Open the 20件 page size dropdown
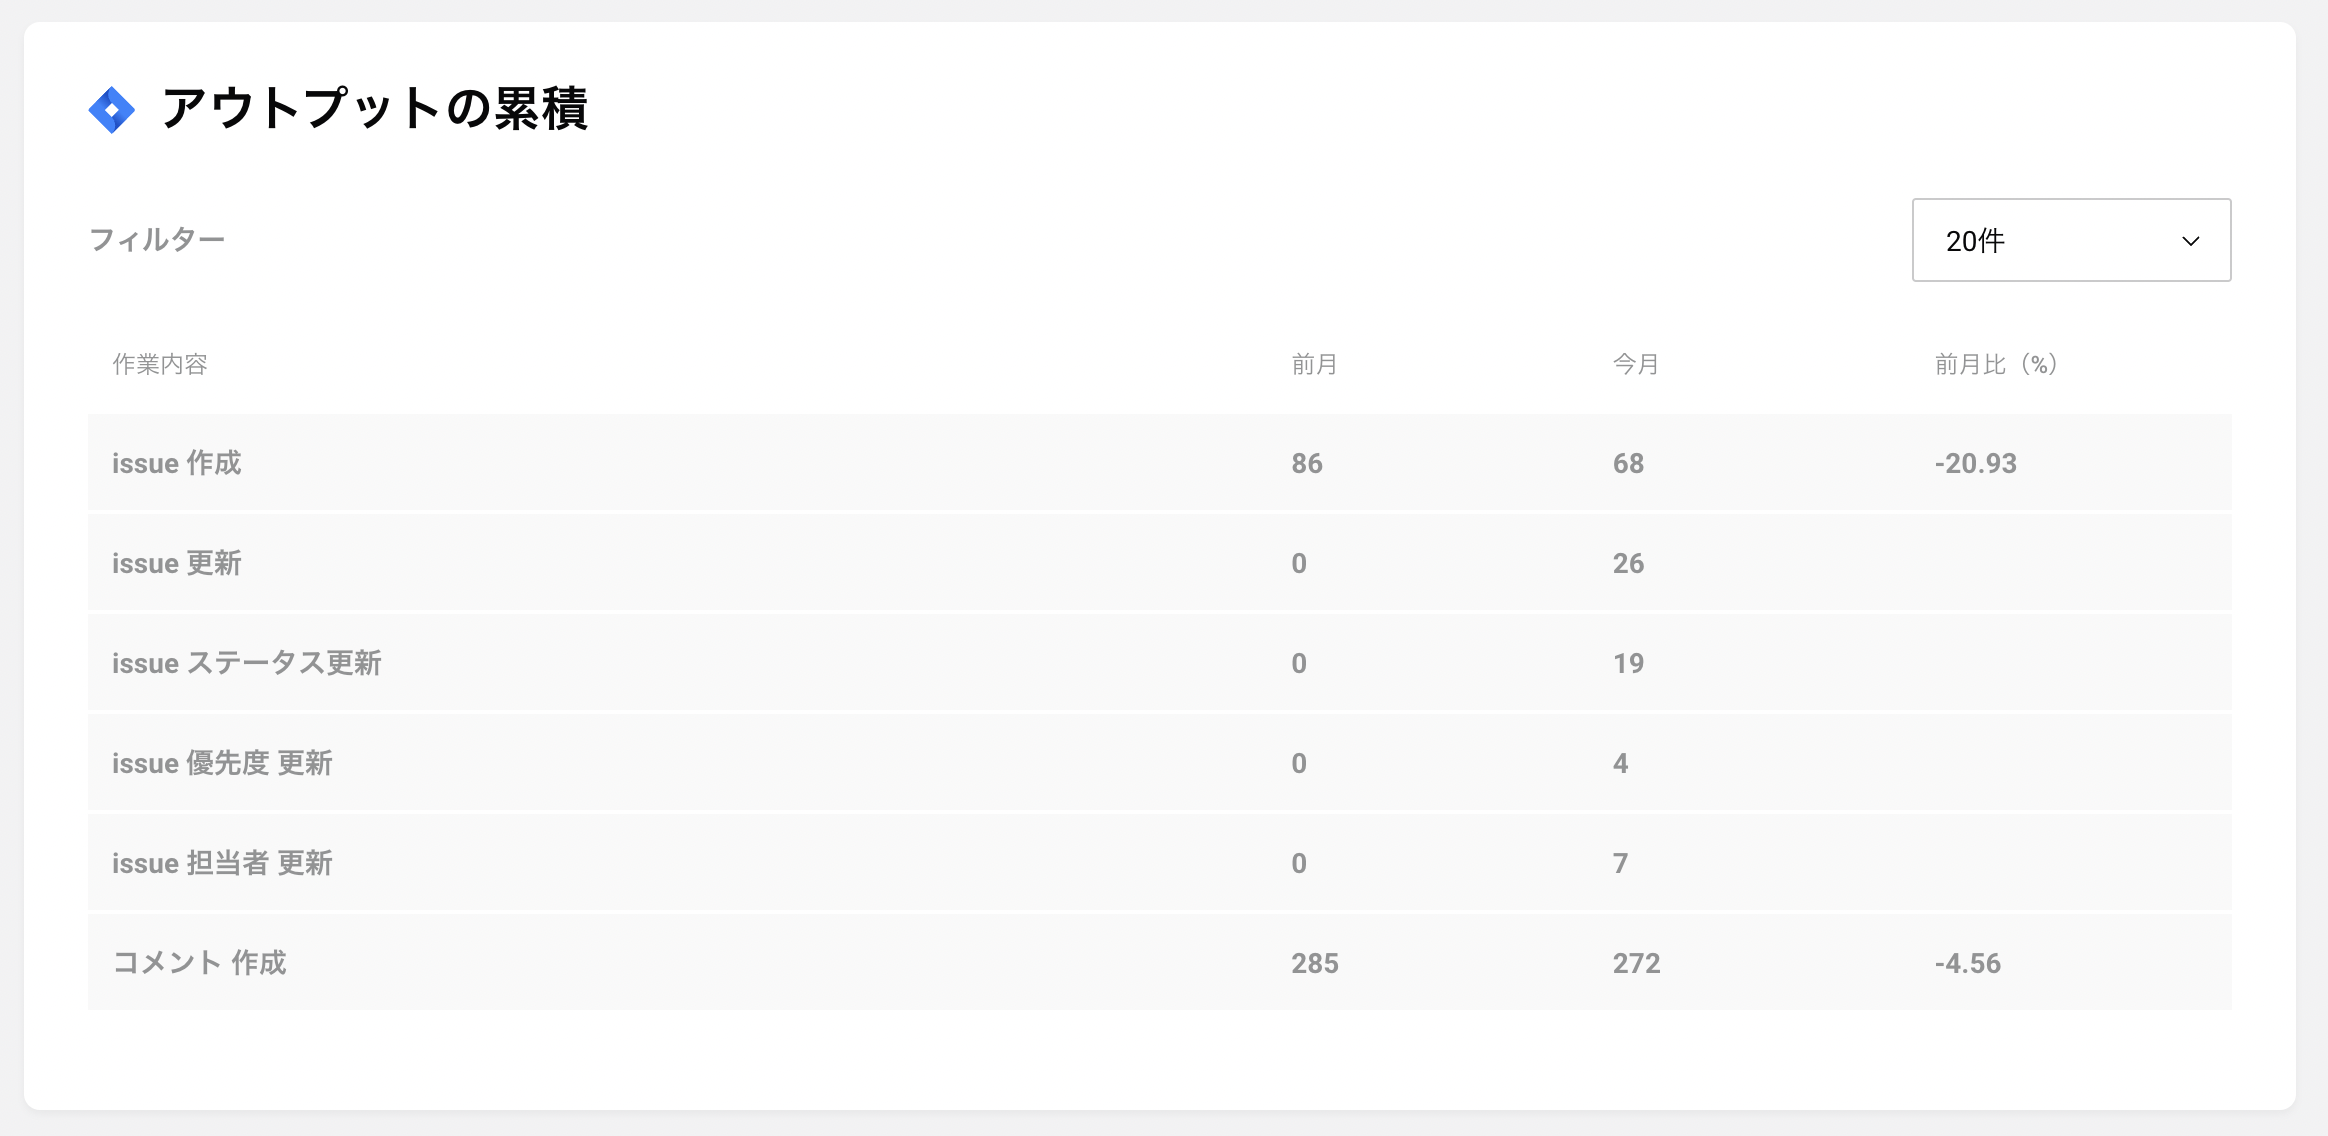2328x1136 pixels. [2071, 240]
